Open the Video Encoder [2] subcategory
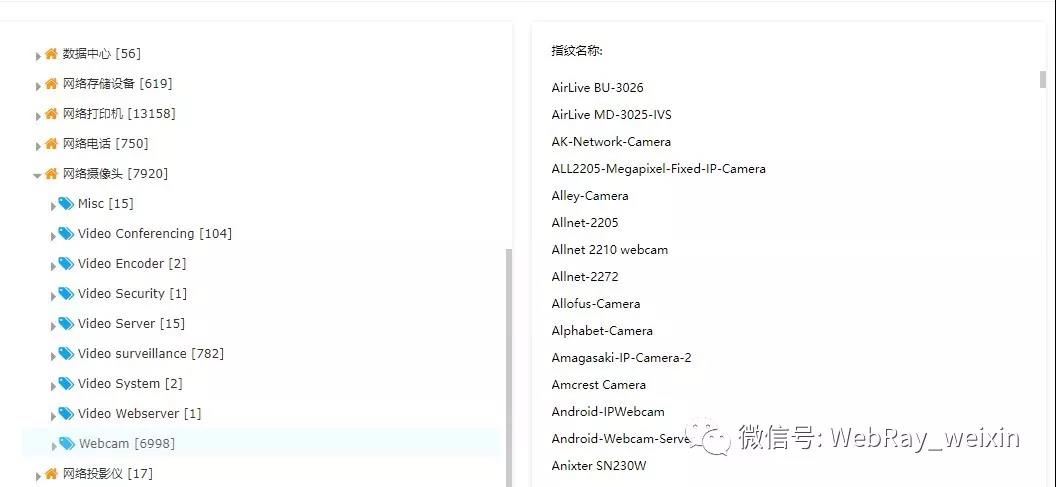This screenshot has height=487, width=1056. (132, 263)
